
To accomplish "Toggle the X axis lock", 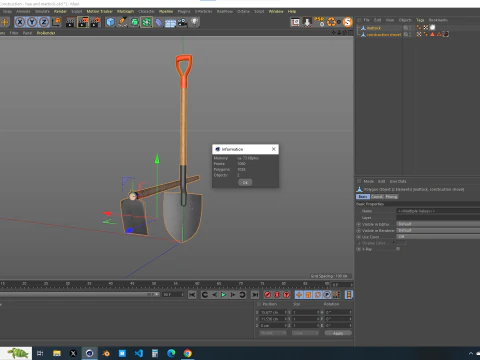I will pos(20,22).
